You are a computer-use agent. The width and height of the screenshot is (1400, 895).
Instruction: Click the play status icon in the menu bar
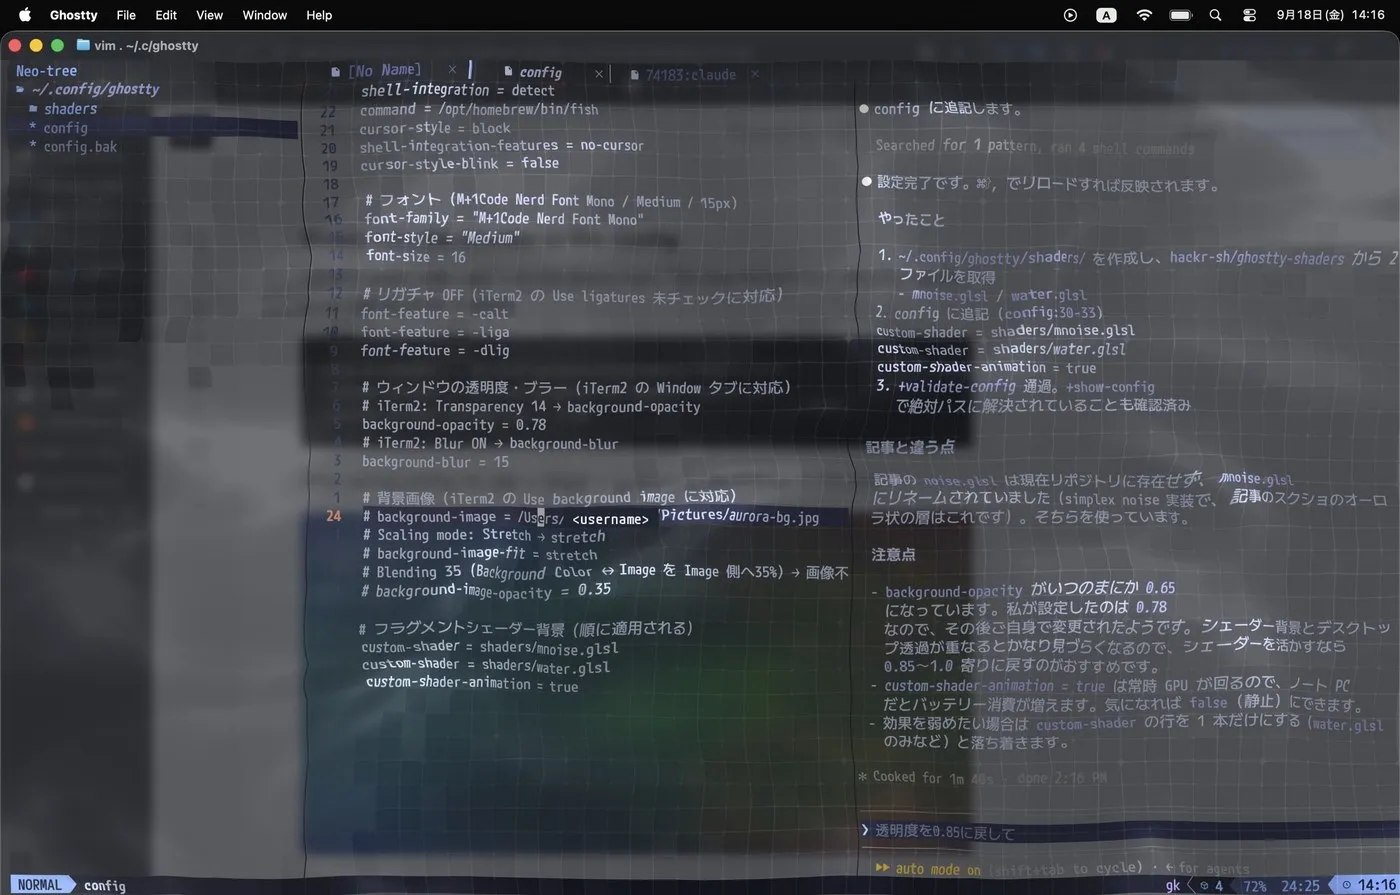(x=1070, y=15)
